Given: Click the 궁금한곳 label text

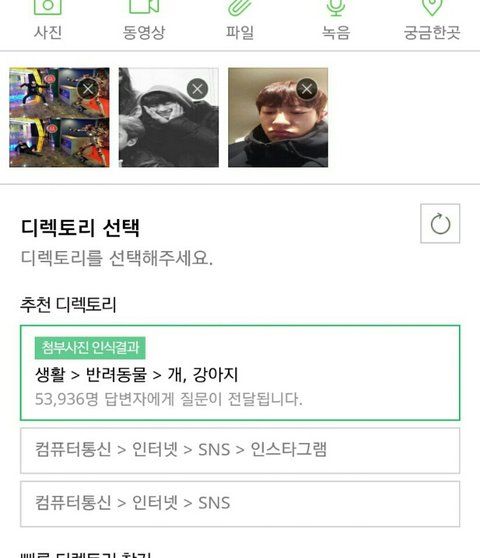Looking at the screenshot, I should coord(432,33).
